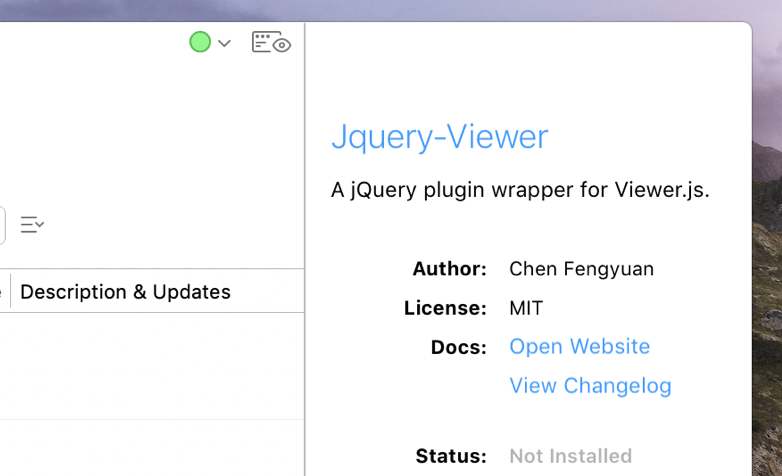Click the description 'A jQuery plugin wrapper for Viewer.js.'
Image resolution: width=782 pixels, height=476 pixels.
click(x=520, y=190)
